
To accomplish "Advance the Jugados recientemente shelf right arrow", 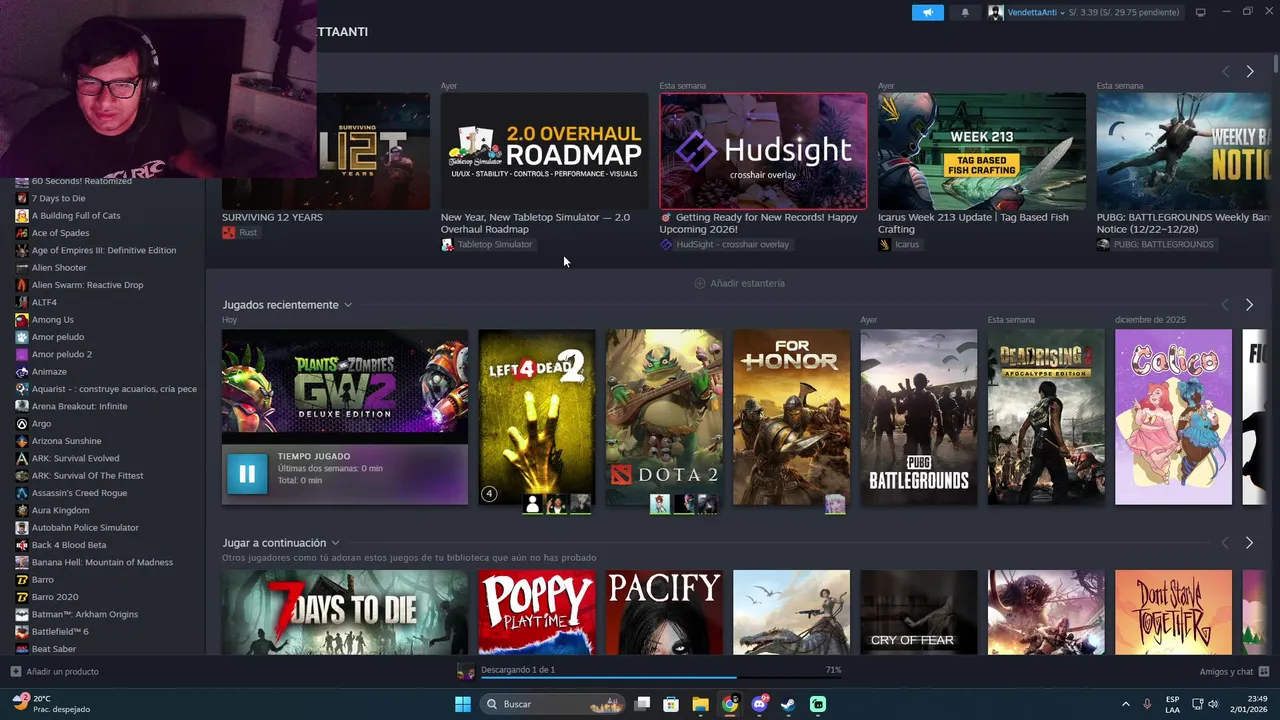I will pyautogui.click(x=1249, y=305).
